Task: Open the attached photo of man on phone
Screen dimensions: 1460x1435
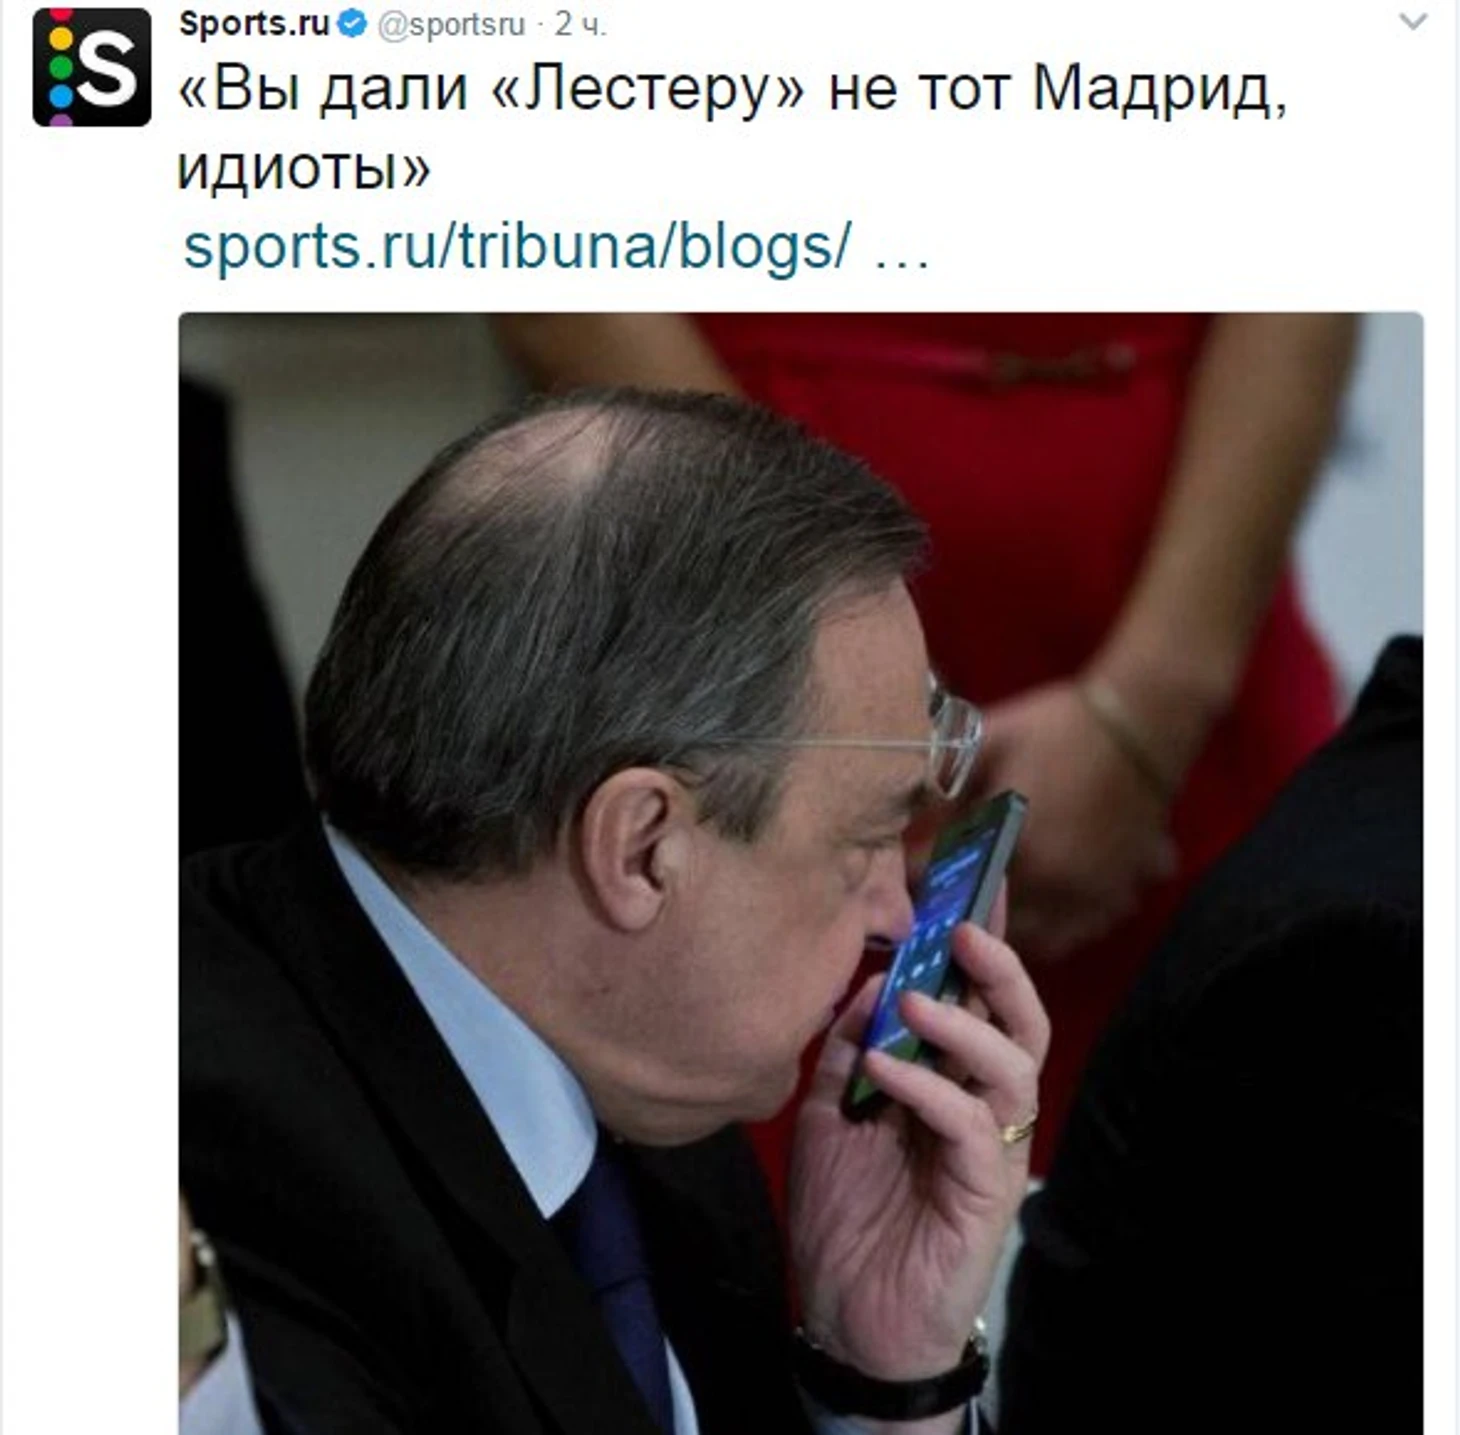Action: point(801,873)
